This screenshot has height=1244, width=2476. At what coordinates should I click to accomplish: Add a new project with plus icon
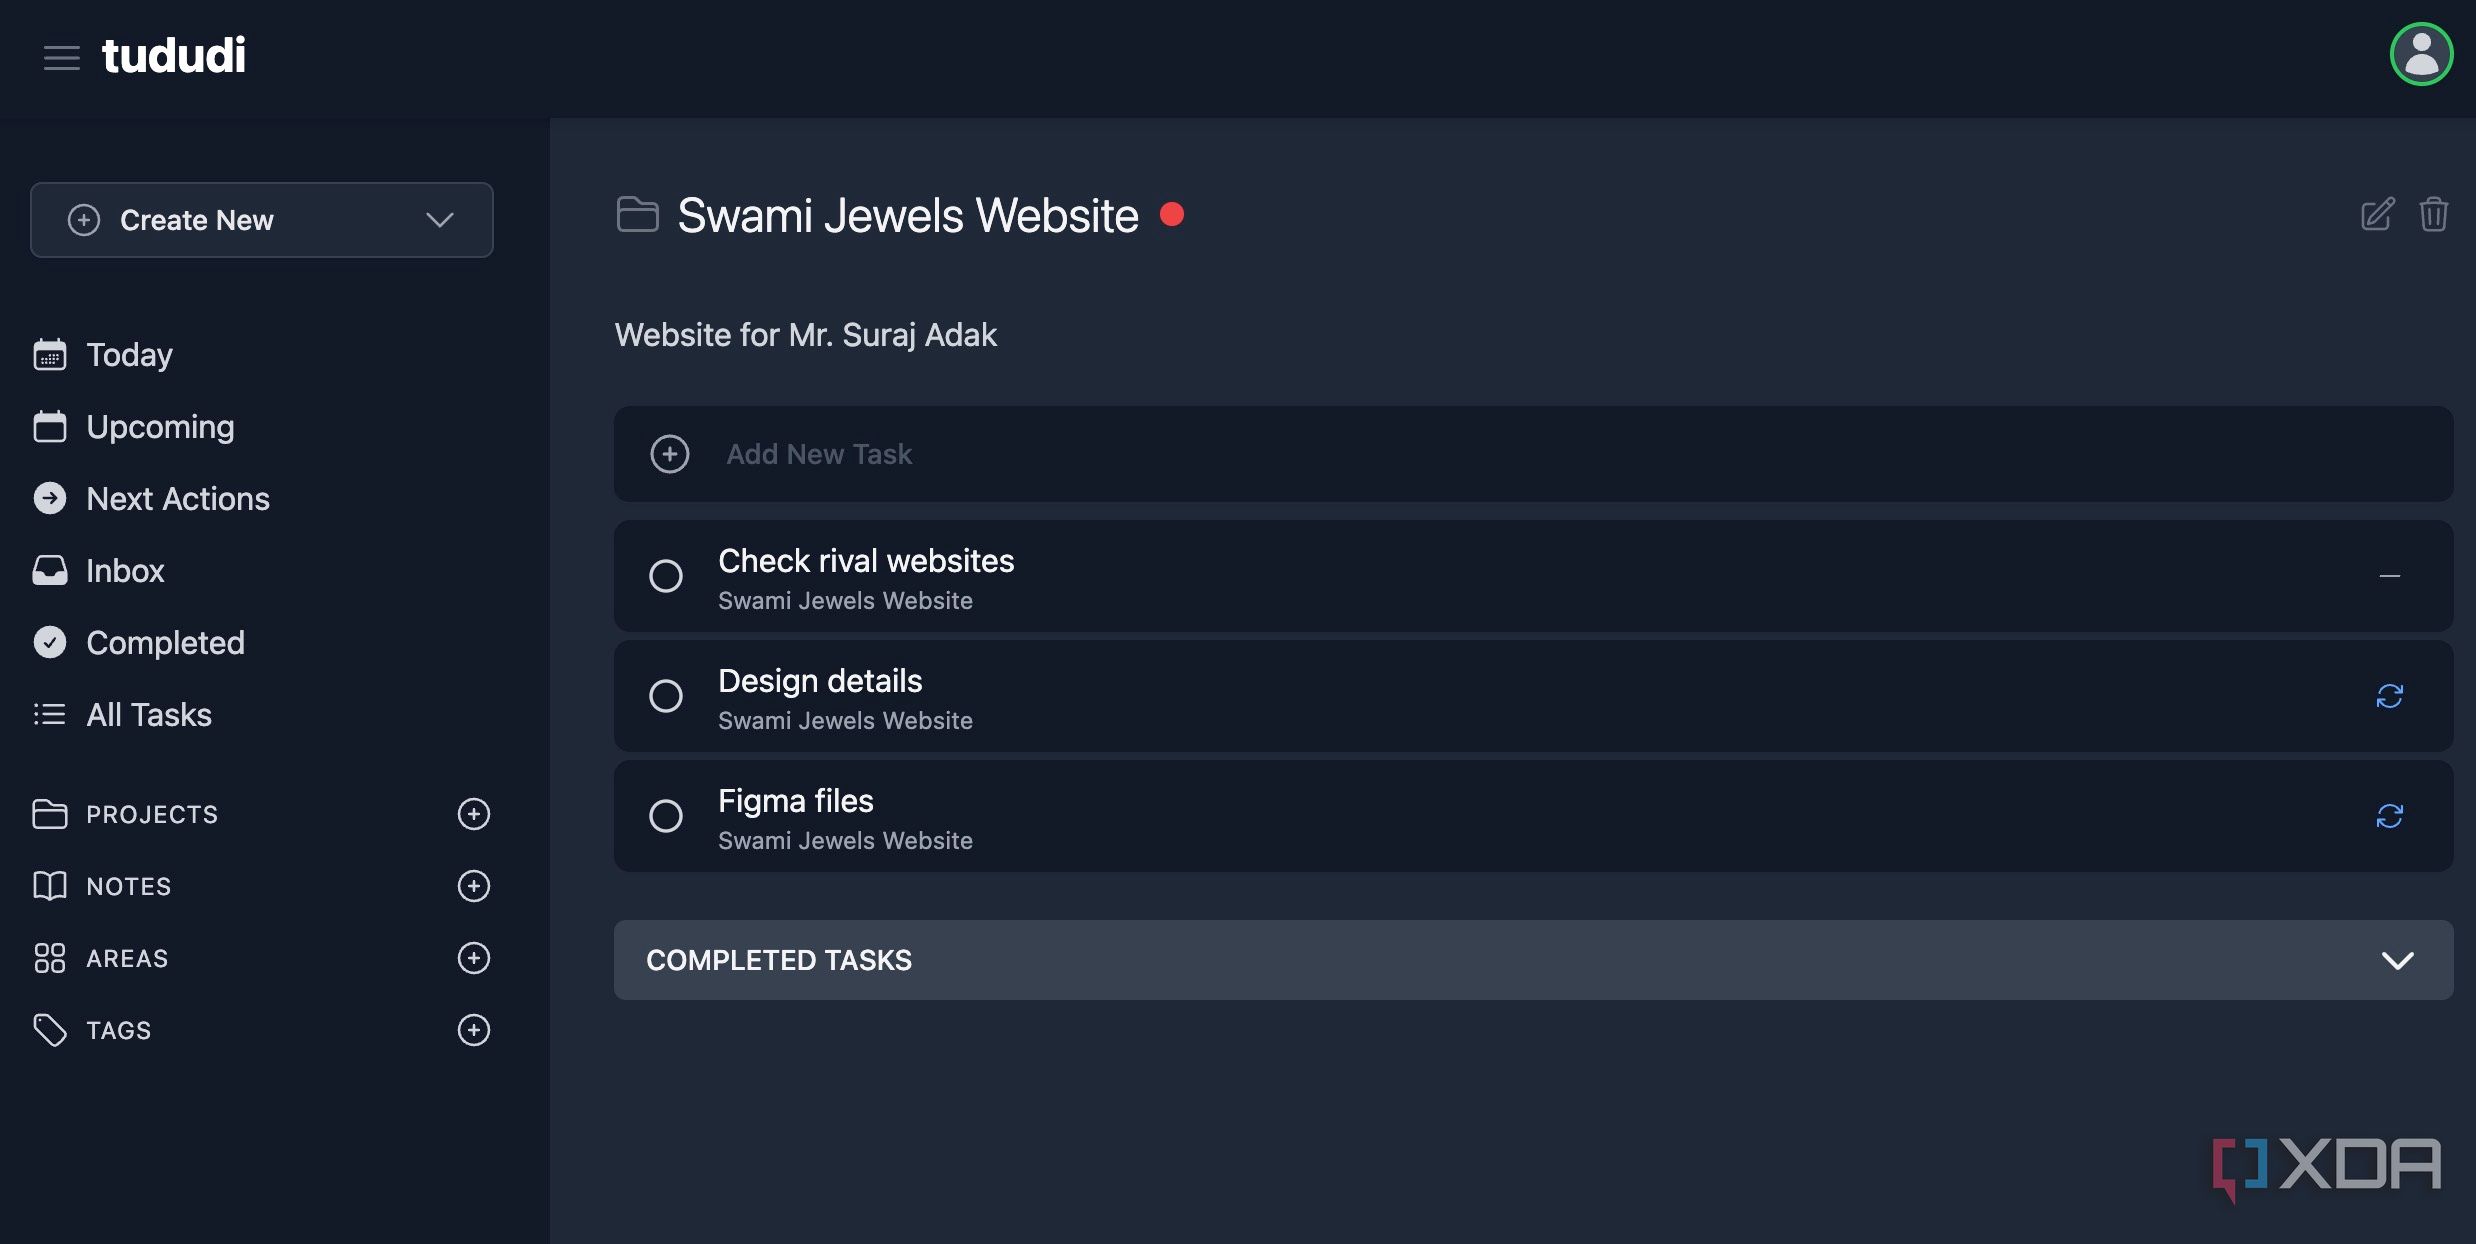coord(474,814)
